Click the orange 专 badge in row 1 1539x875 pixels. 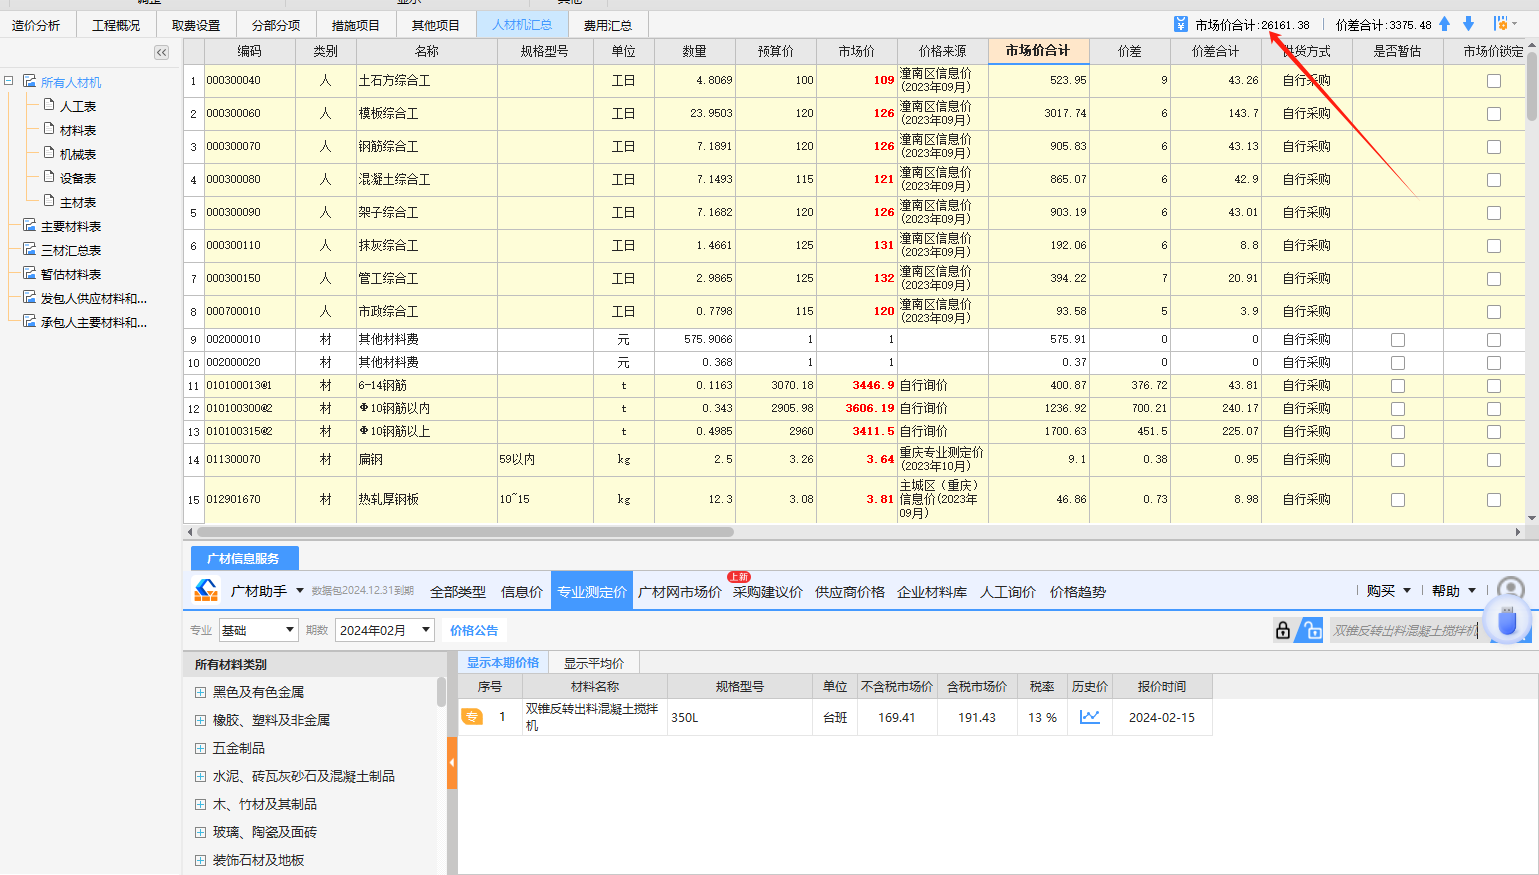[x=471, y=717]
